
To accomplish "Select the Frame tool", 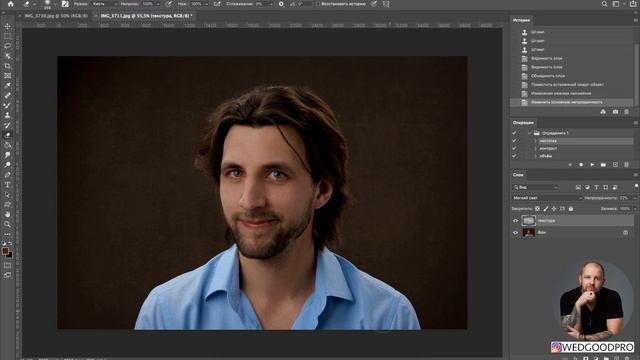I will coord(7,76).
